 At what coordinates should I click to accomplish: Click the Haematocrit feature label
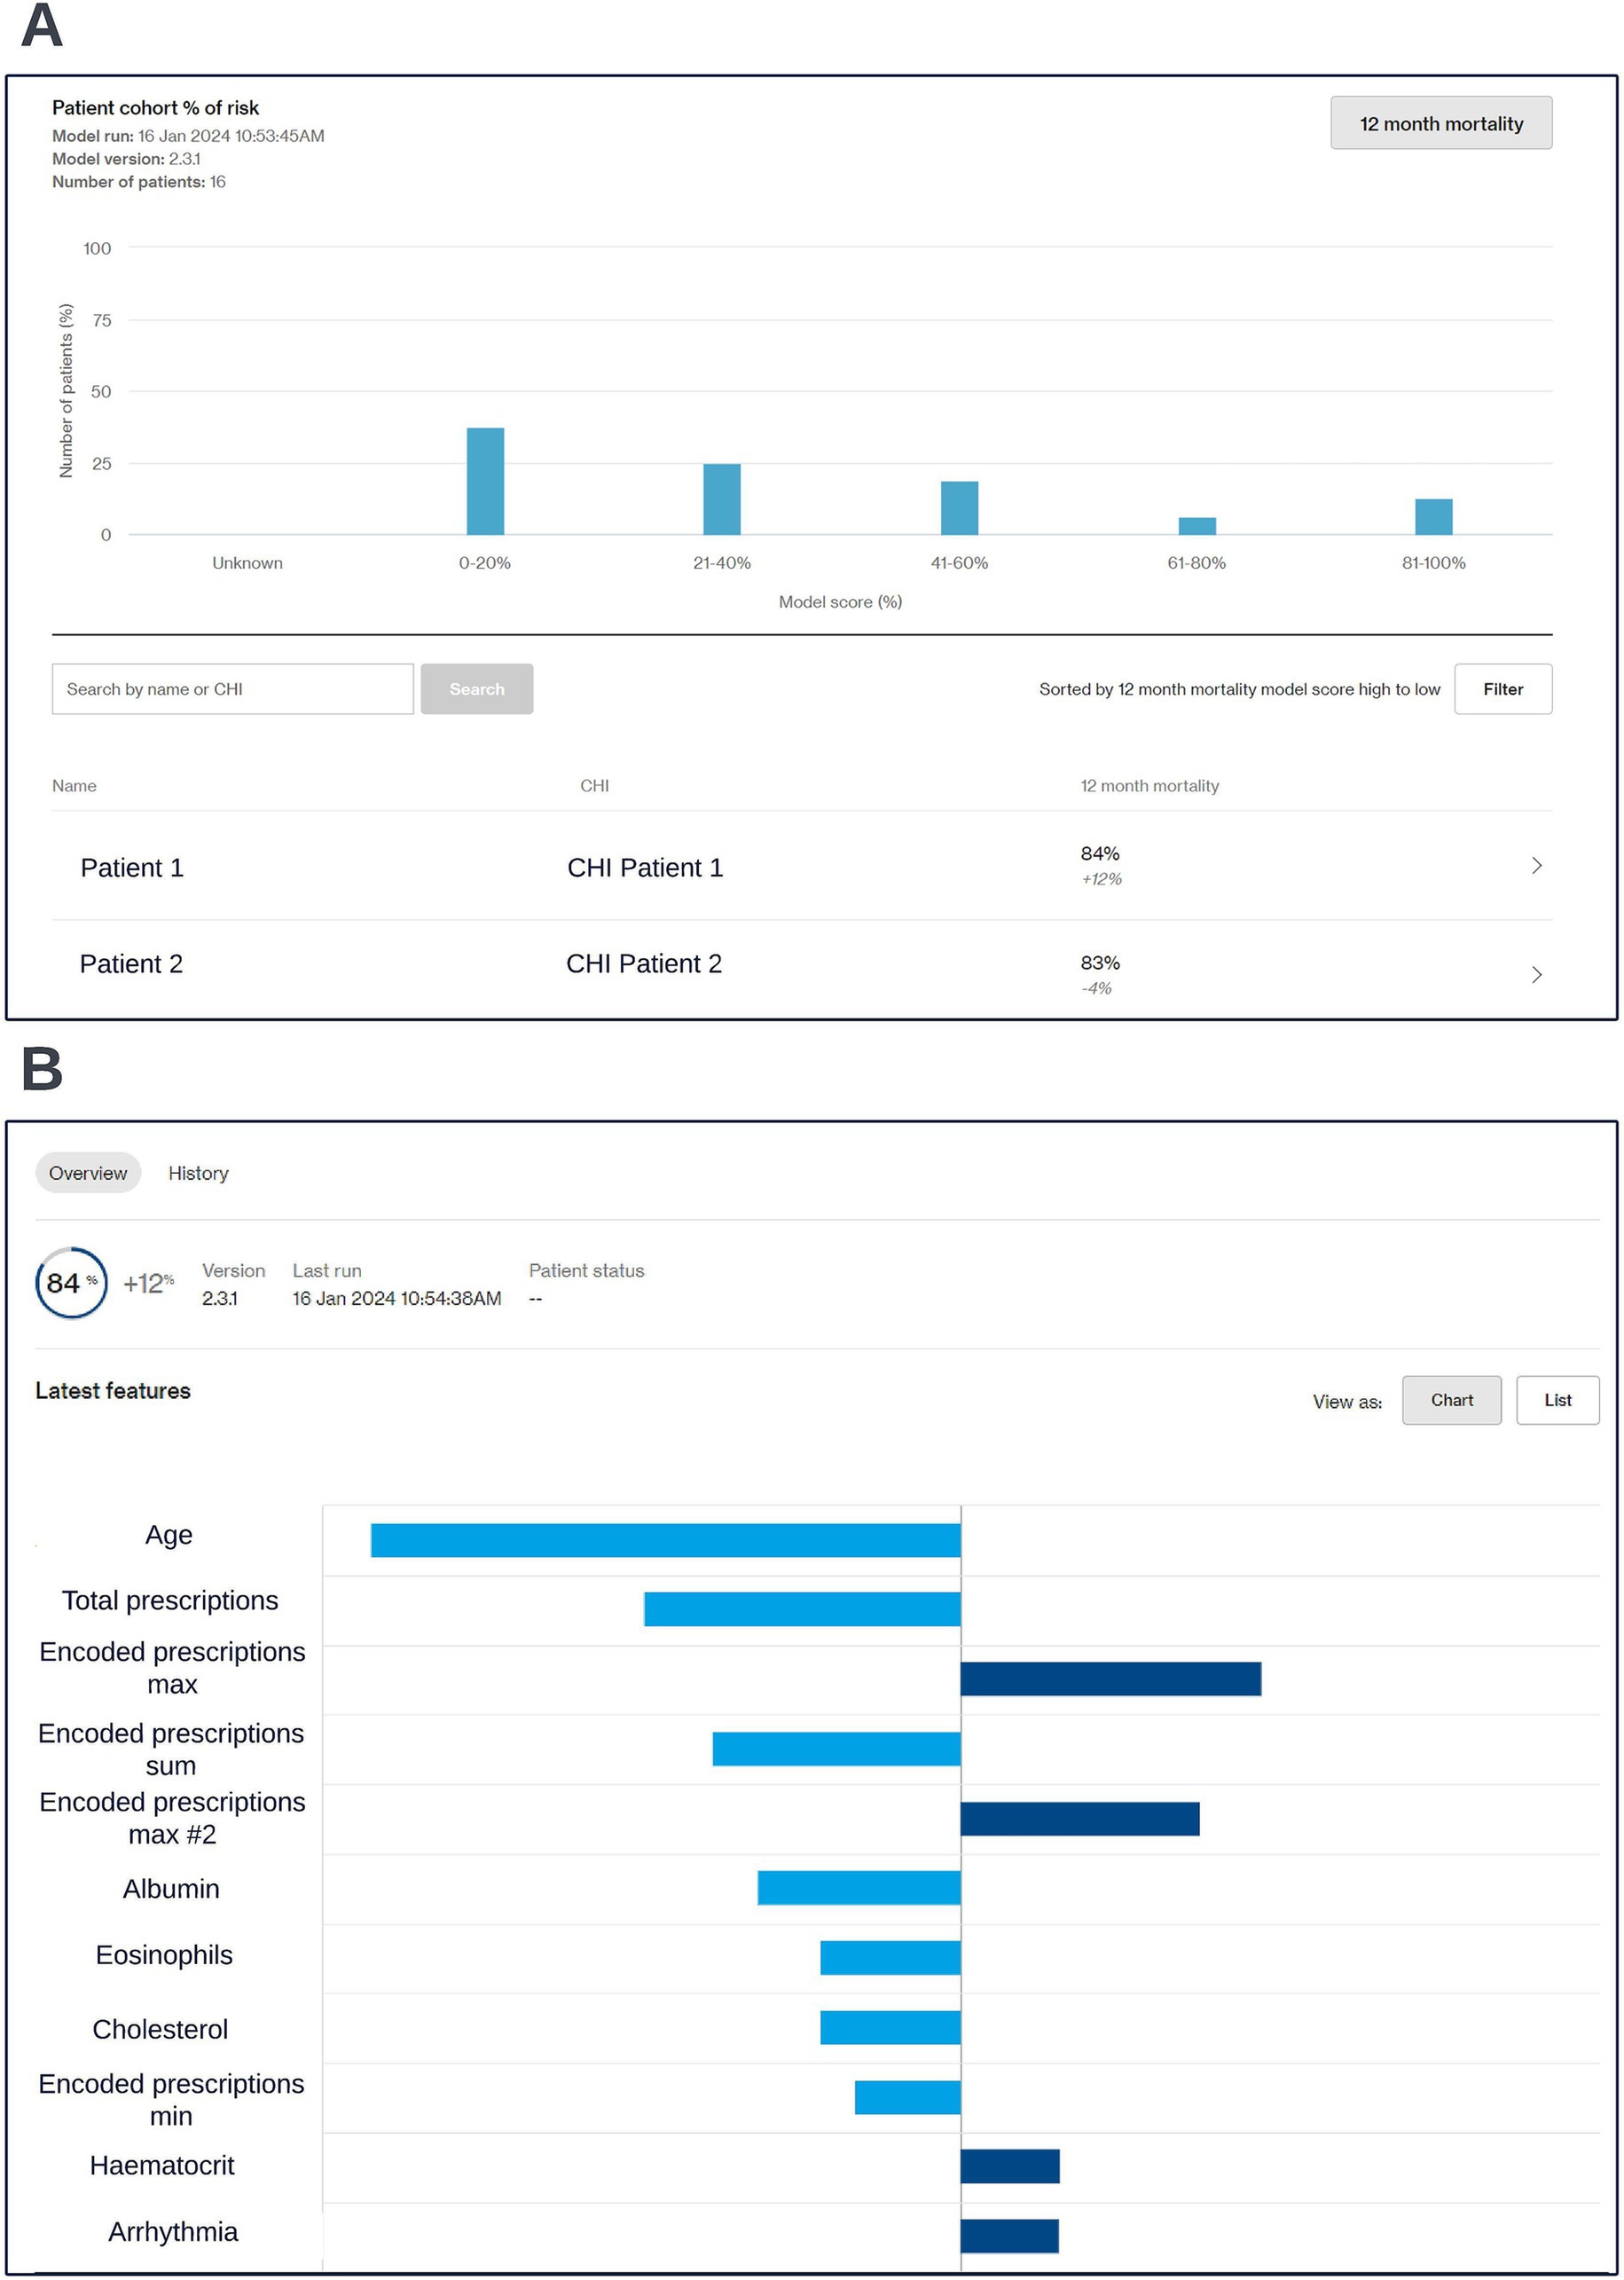click(162, 2165)
